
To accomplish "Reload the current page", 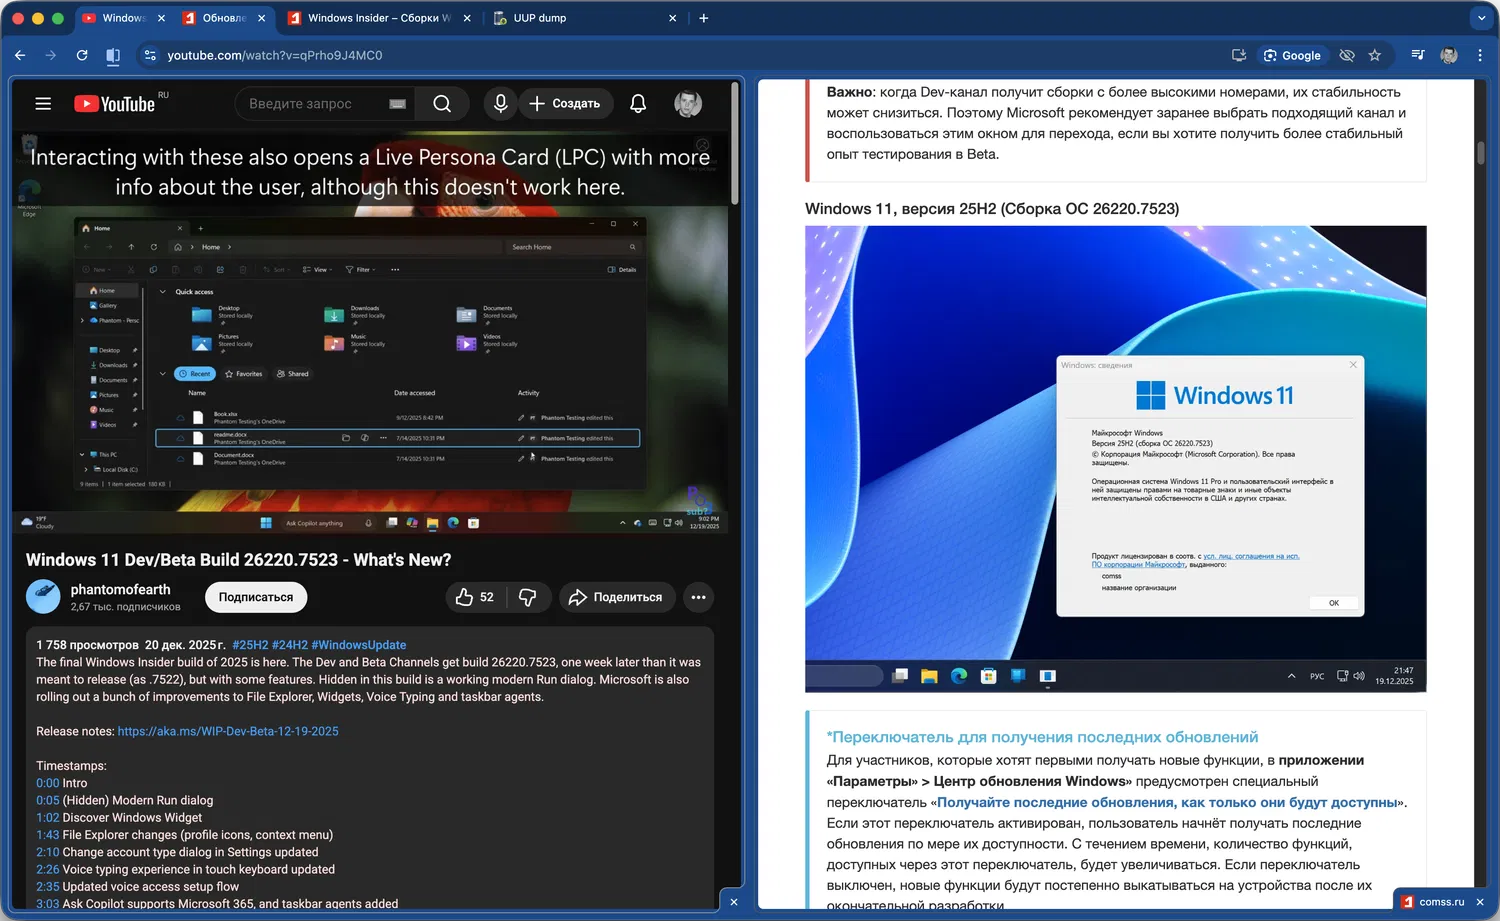I will (x=82, y=55).
